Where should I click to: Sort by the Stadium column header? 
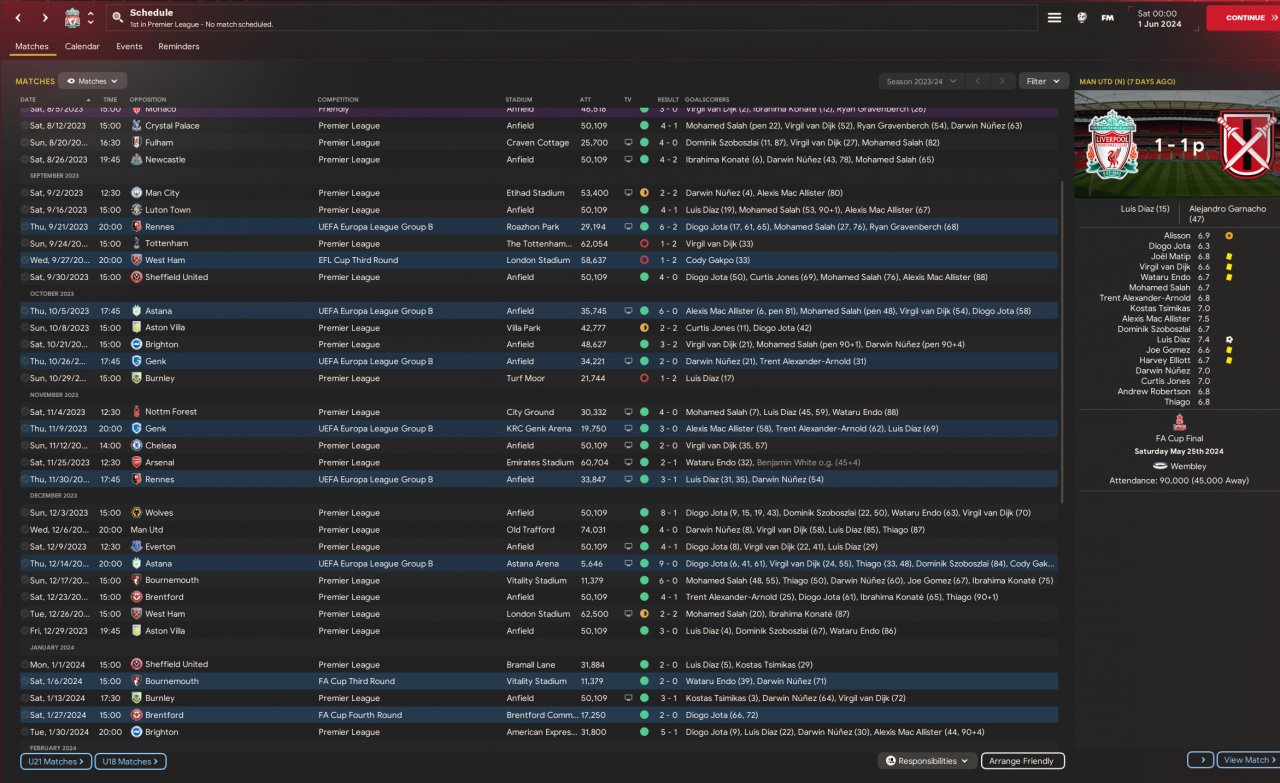[x=519, y=100]
